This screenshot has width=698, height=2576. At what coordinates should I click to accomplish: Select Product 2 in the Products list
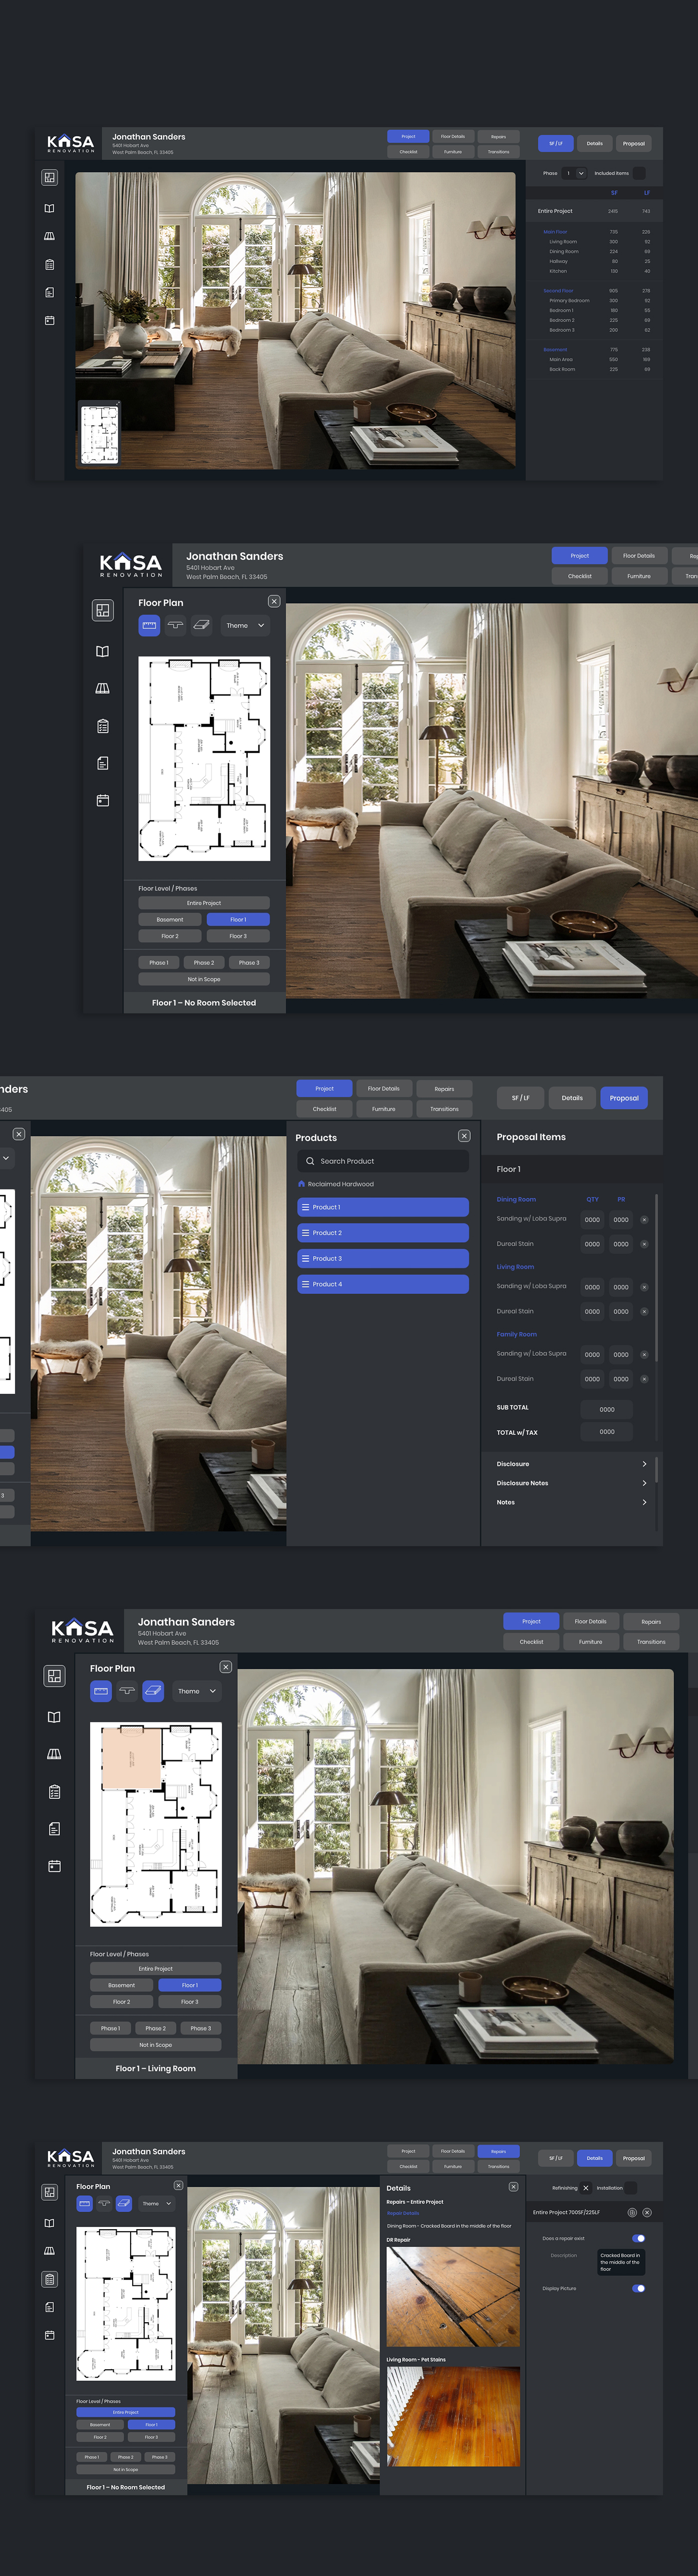tap(383, 1233)
